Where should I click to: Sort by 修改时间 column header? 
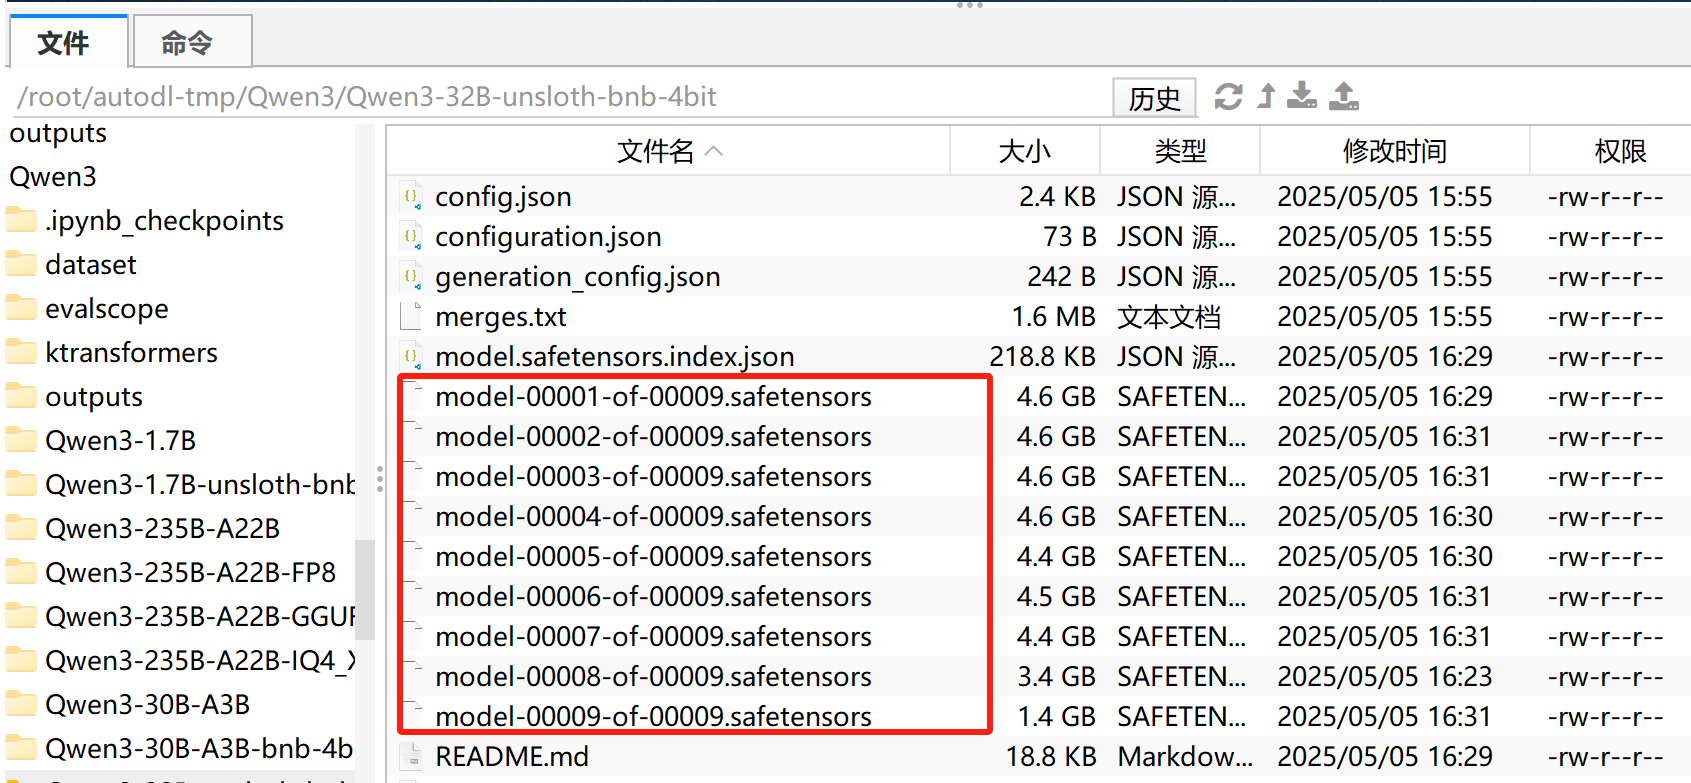[x=1395, y=151]
